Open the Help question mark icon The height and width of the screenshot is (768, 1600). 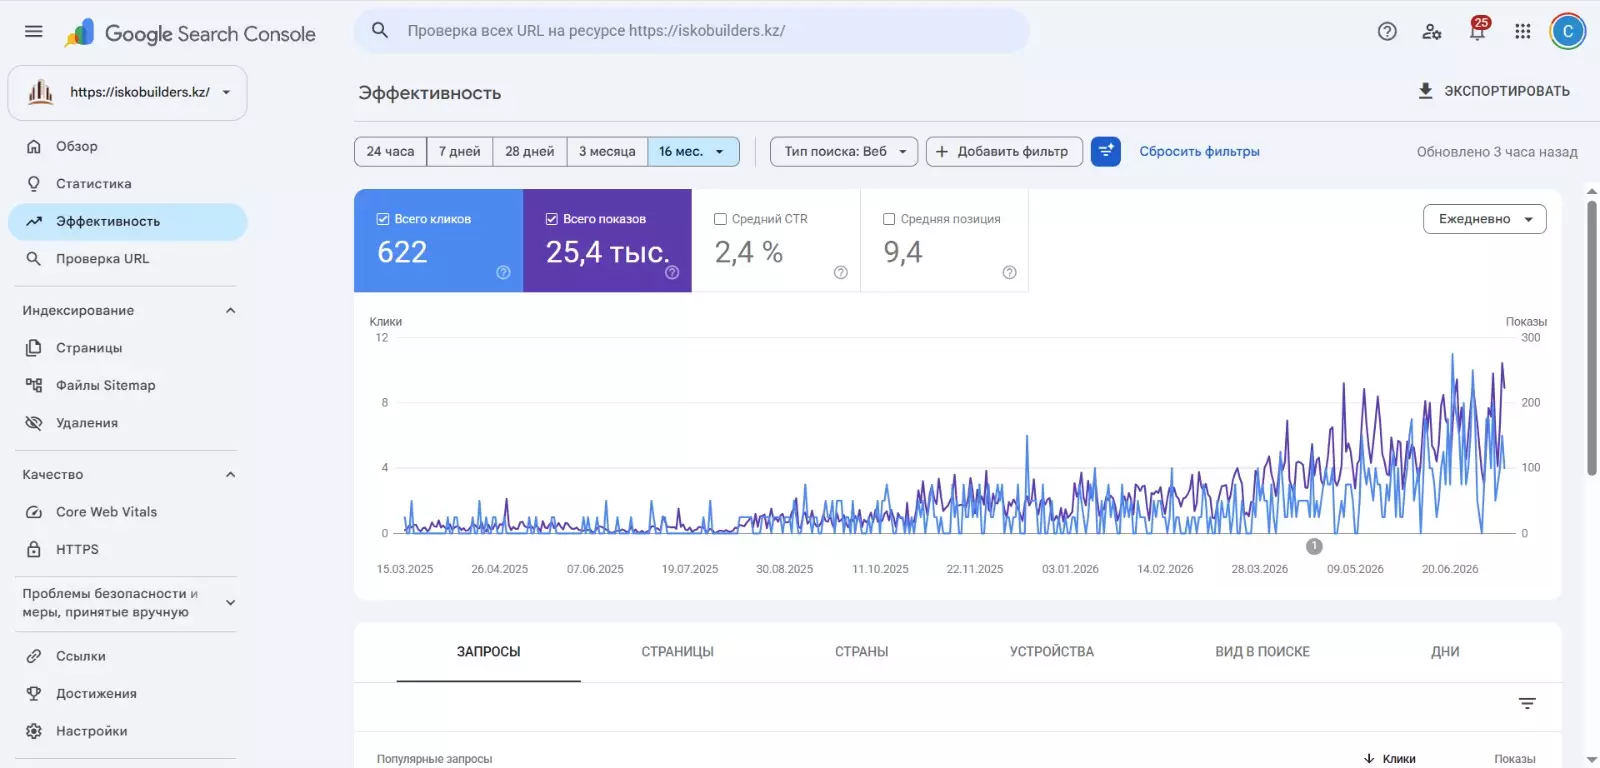1387,31
